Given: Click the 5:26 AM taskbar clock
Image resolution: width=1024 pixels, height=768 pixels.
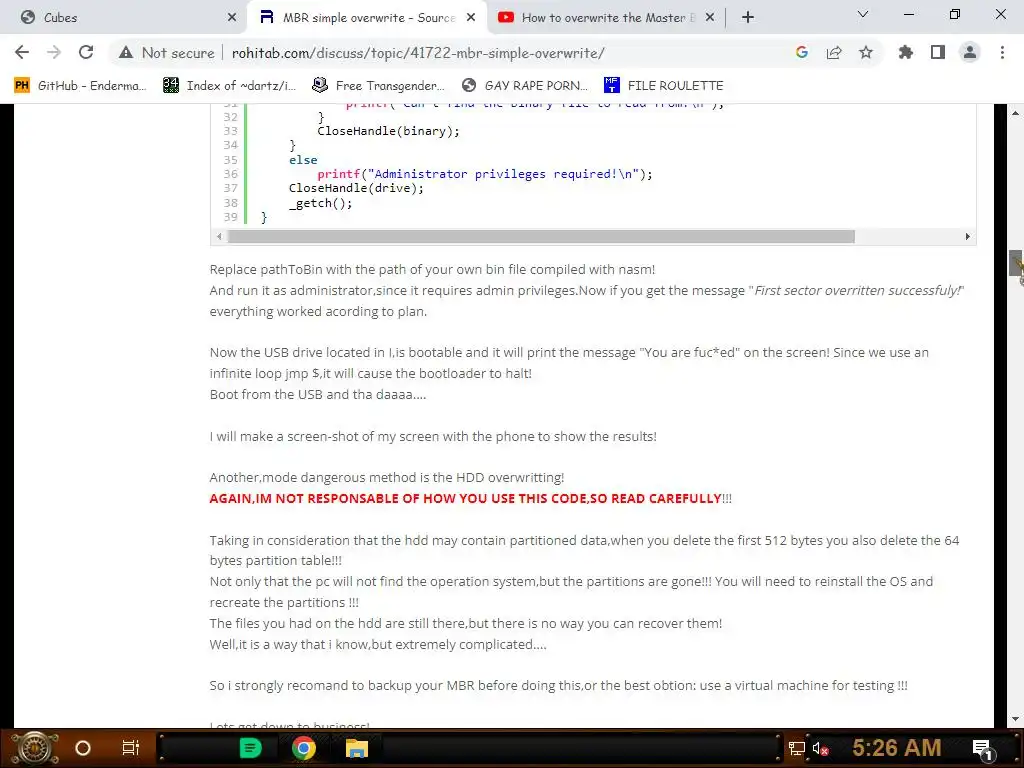Looking at the screenshot, I should coord(897,747).
